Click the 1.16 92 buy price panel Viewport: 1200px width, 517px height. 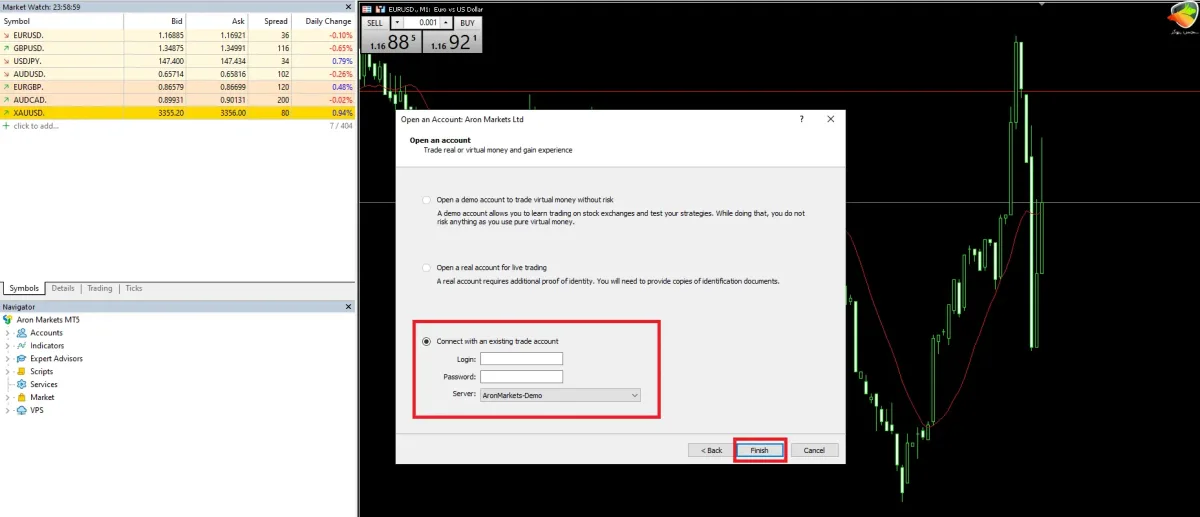pyautogui.click(x=452, y=42)
